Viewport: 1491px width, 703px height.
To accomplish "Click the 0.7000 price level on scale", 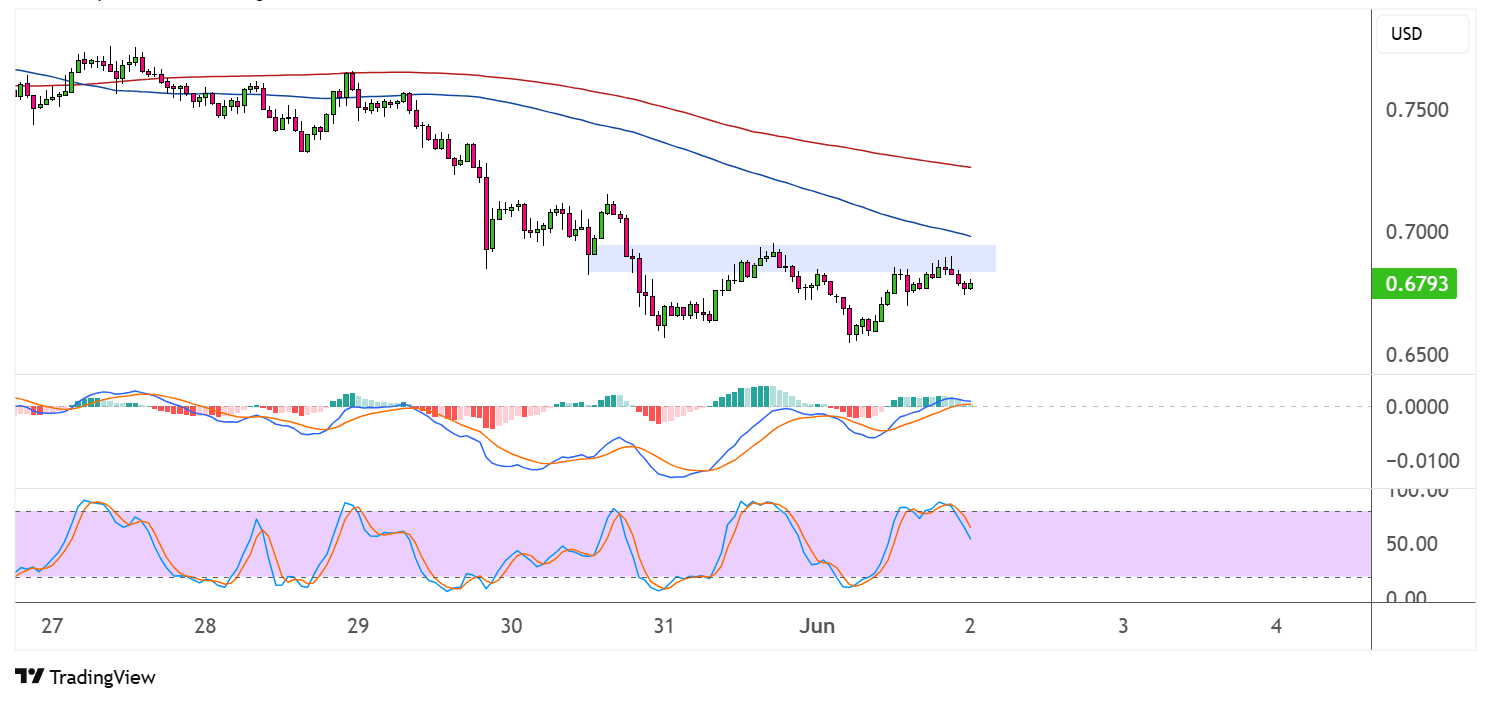I will click(x=1418, y=232).
